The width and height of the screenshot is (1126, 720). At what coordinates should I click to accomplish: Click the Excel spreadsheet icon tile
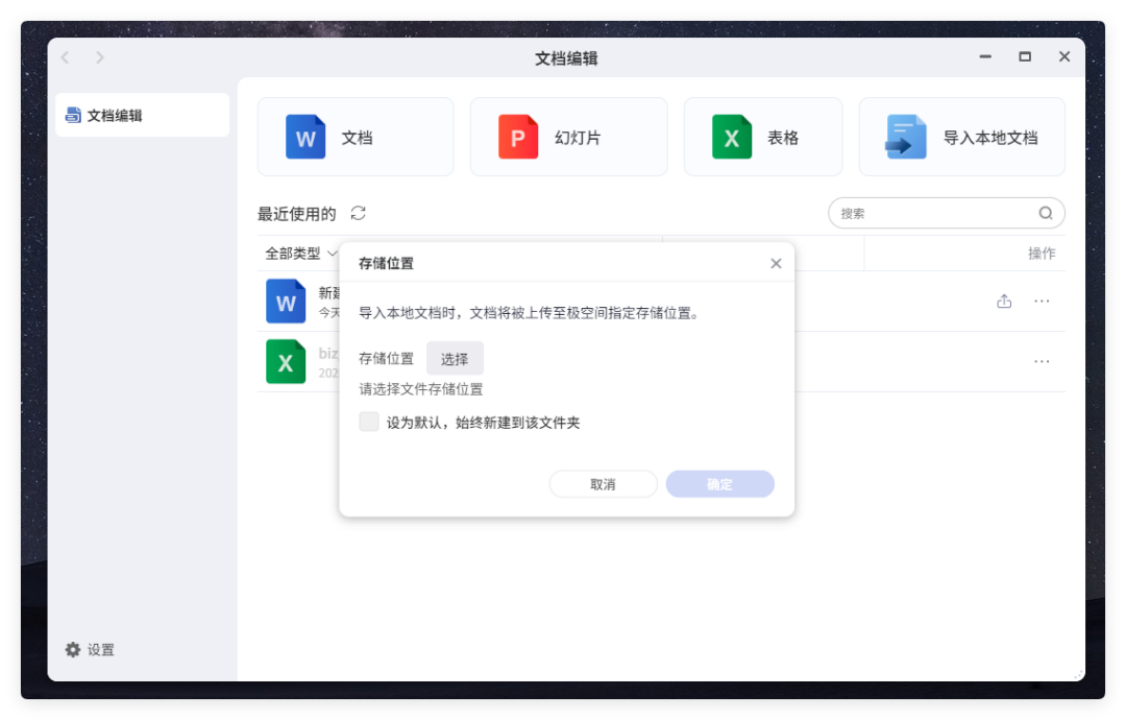[x=731, y=137]
